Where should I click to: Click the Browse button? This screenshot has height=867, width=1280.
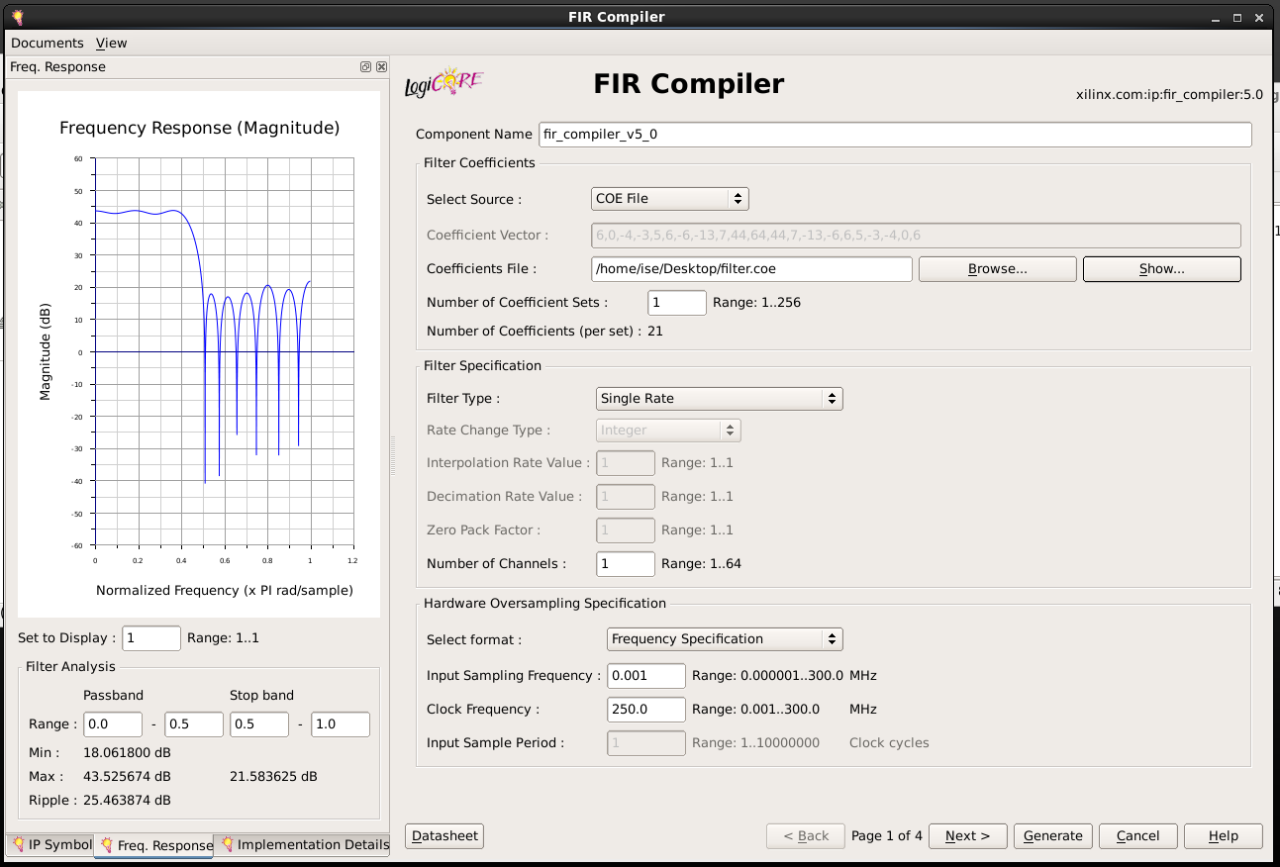coord(997,269)
